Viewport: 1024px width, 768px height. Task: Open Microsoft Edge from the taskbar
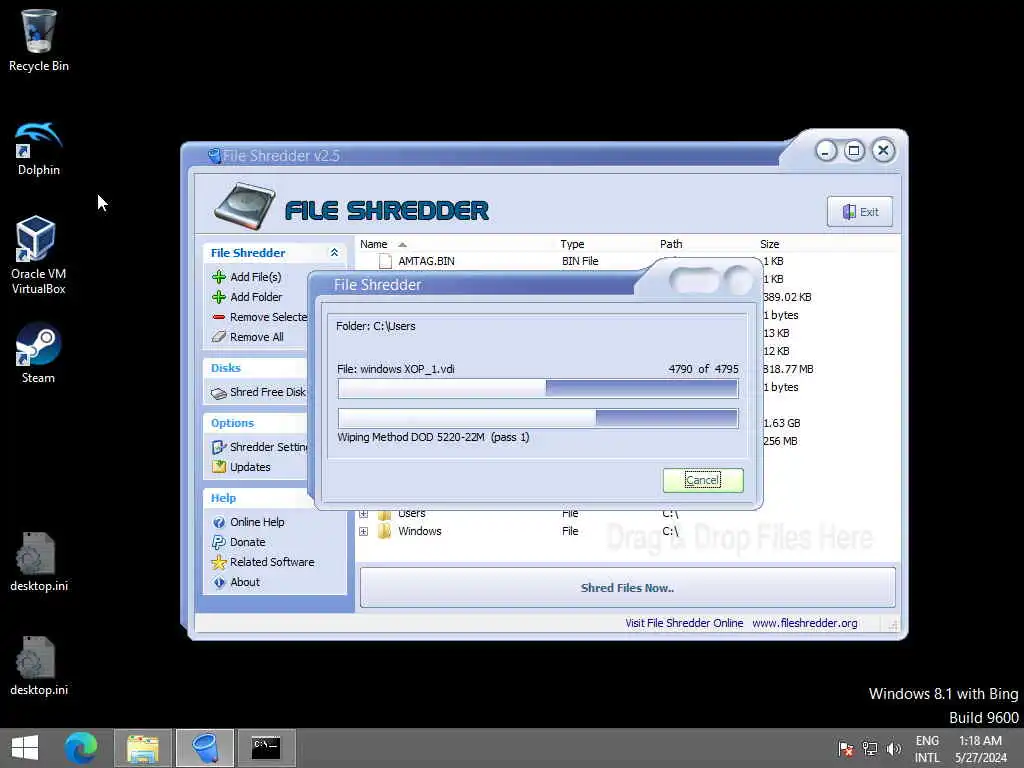click(x=81, y=748)
